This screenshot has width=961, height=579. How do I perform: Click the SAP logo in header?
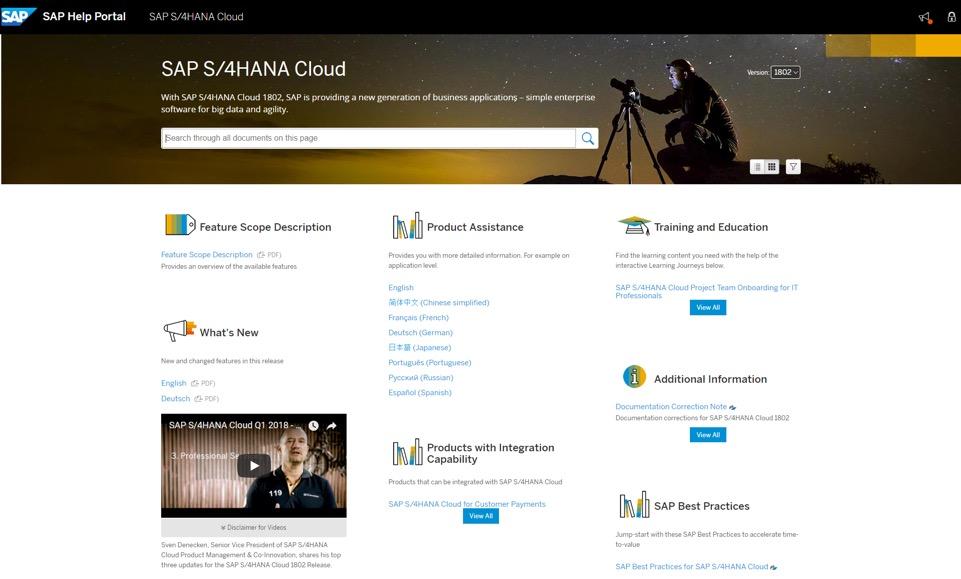pyautogui.click(x=18, y=17)
